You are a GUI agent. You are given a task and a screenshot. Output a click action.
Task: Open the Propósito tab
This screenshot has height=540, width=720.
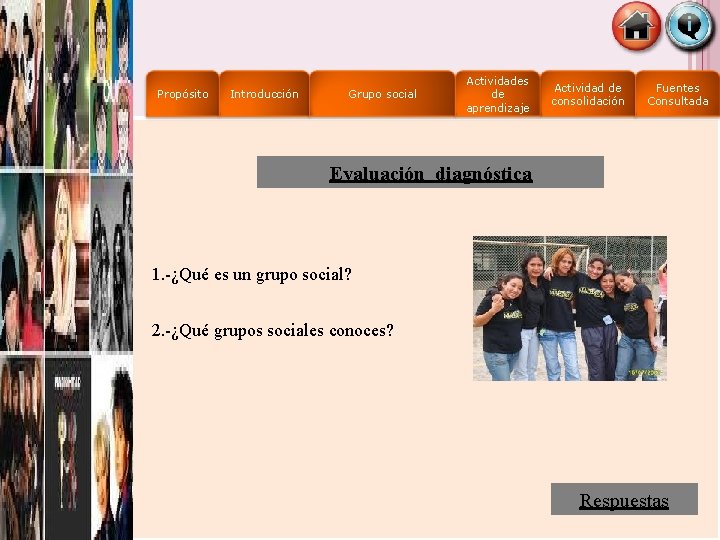click(182, 94)
